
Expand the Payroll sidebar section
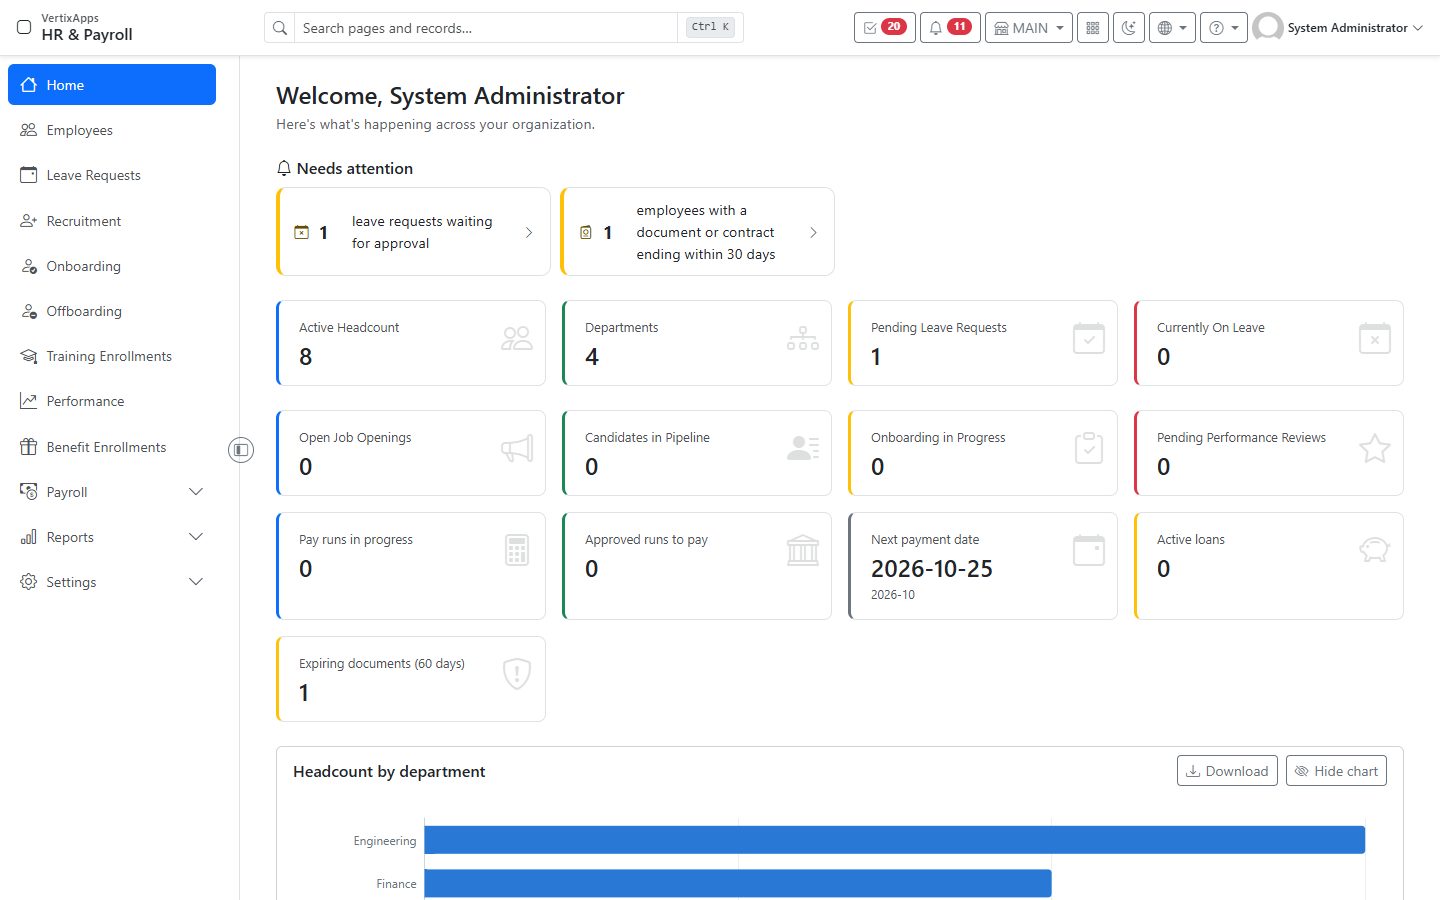click(x=112, y=492)
